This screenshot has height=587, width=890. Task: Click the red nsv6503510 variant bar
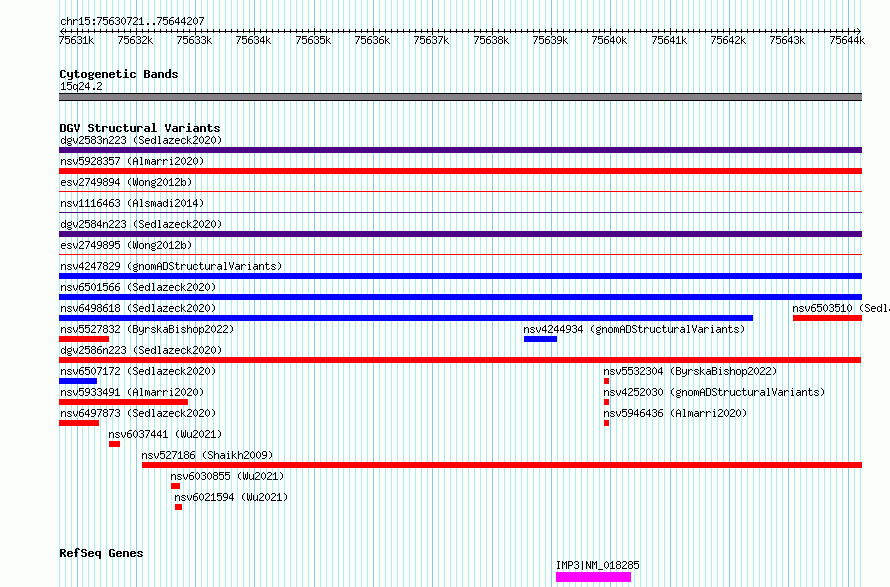point(828,318)
